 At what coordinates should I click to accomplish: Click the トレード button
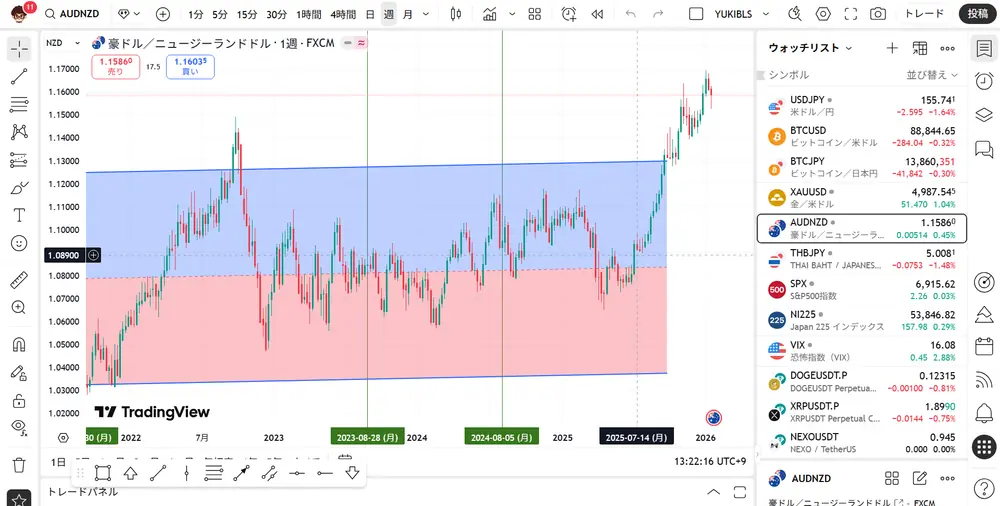(x=924, y=14)
